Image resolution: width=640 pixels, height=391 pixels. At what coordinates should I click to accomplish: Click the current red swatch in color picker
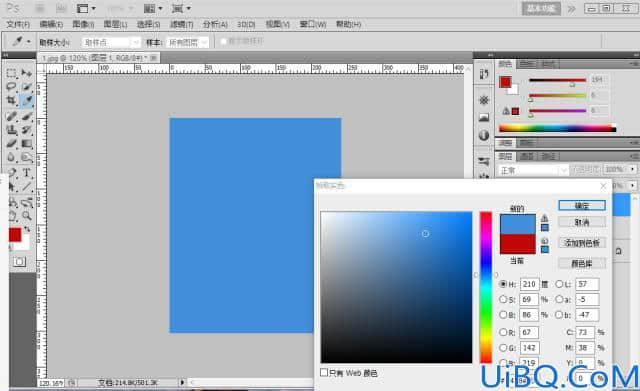tap(518, 244)
